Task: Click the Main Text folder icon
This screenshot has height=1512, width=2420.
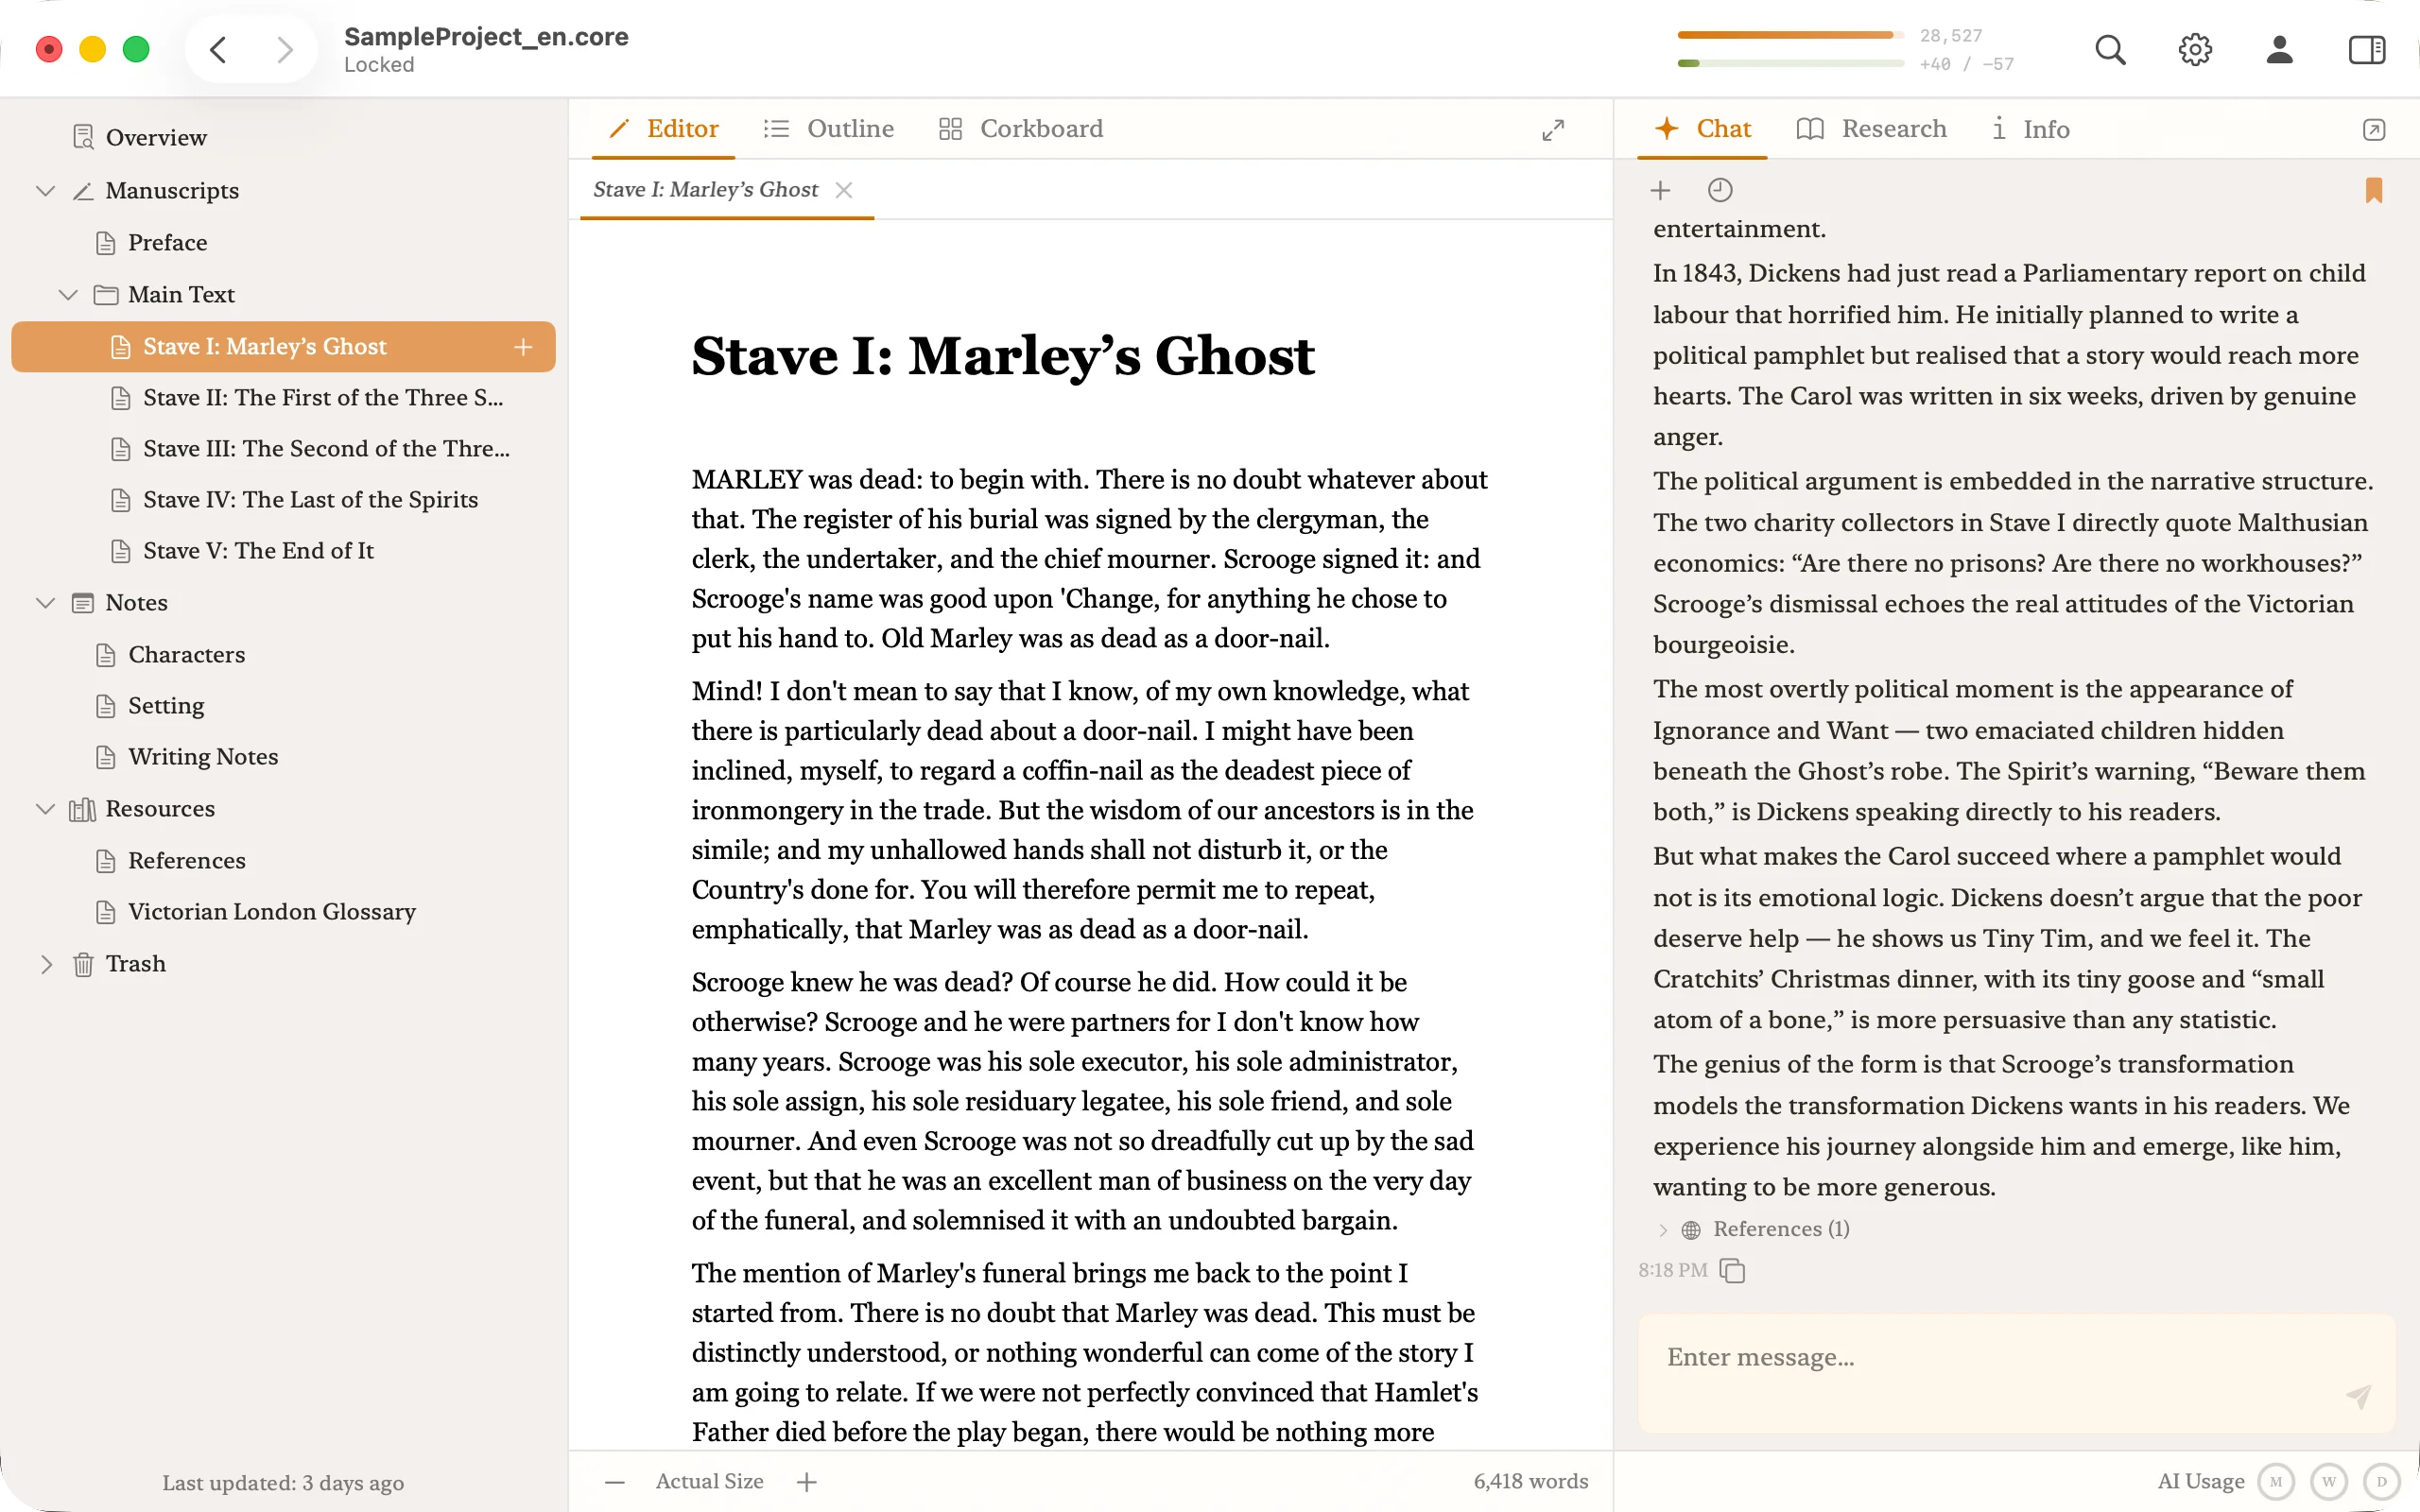Action: click(x=106, y=294)
